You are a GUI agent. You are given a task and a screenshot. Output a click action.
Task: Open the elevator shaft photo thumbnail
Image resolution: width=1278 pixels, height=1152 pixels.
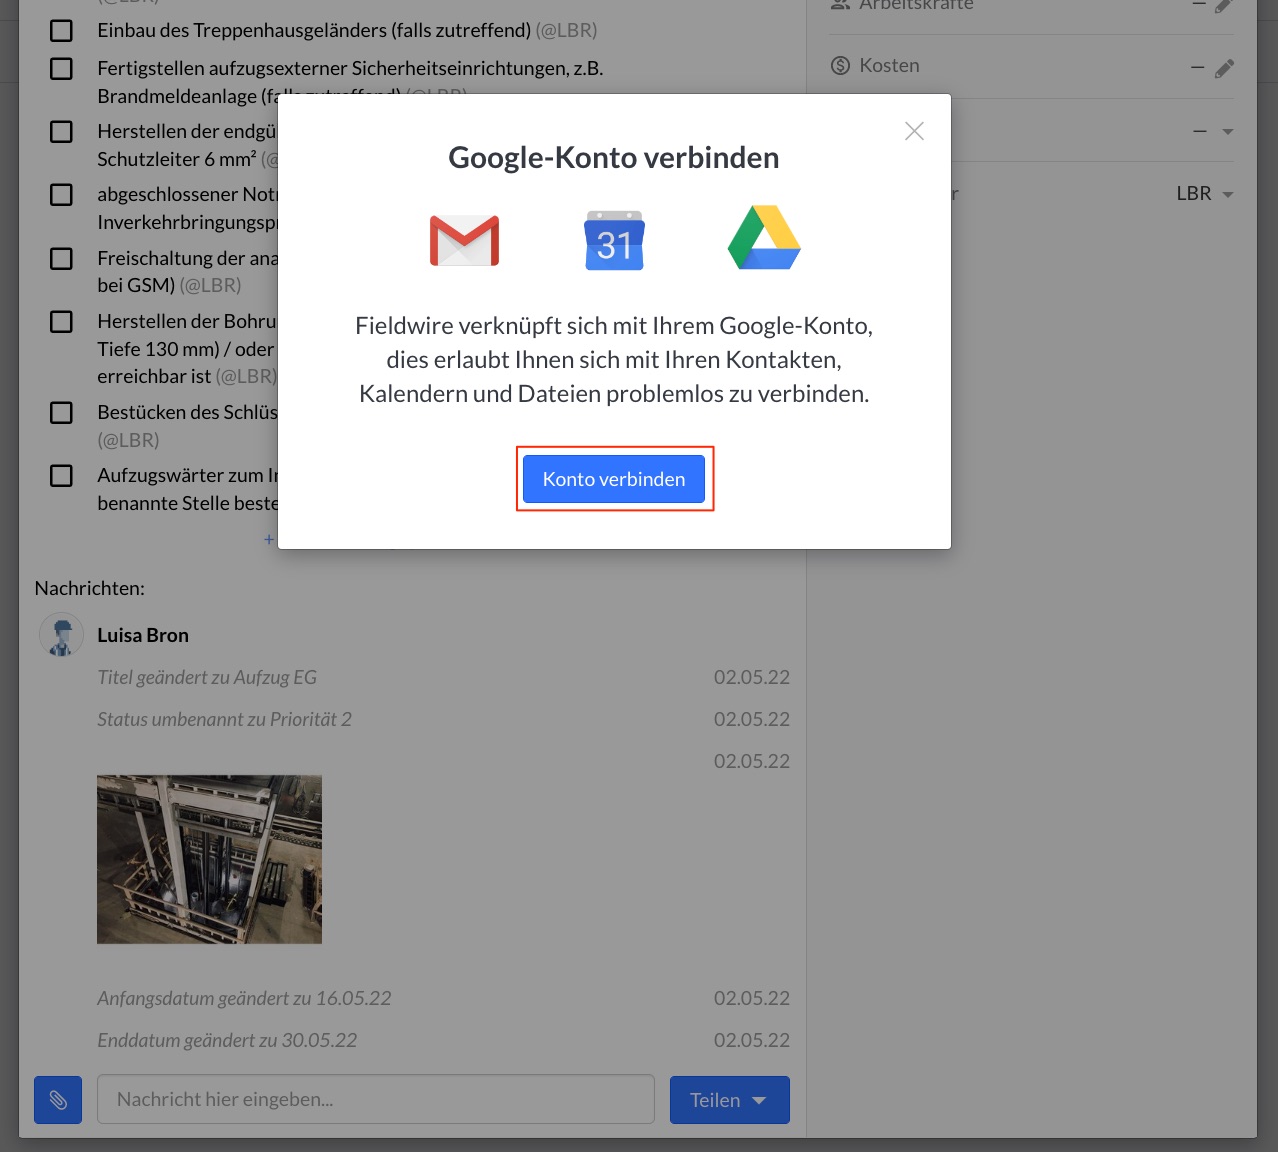pos(209,859)
